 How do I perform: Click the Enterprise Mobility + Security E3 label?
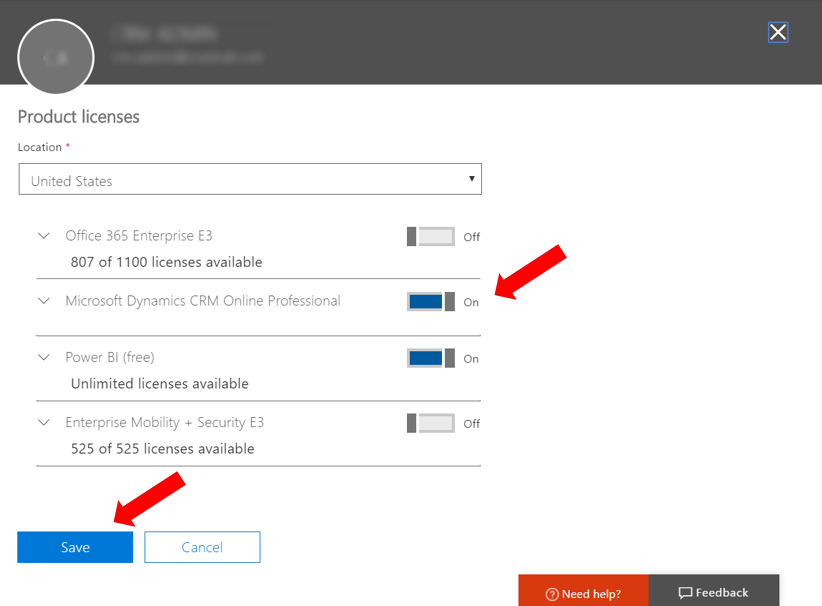tap(165, 422)
